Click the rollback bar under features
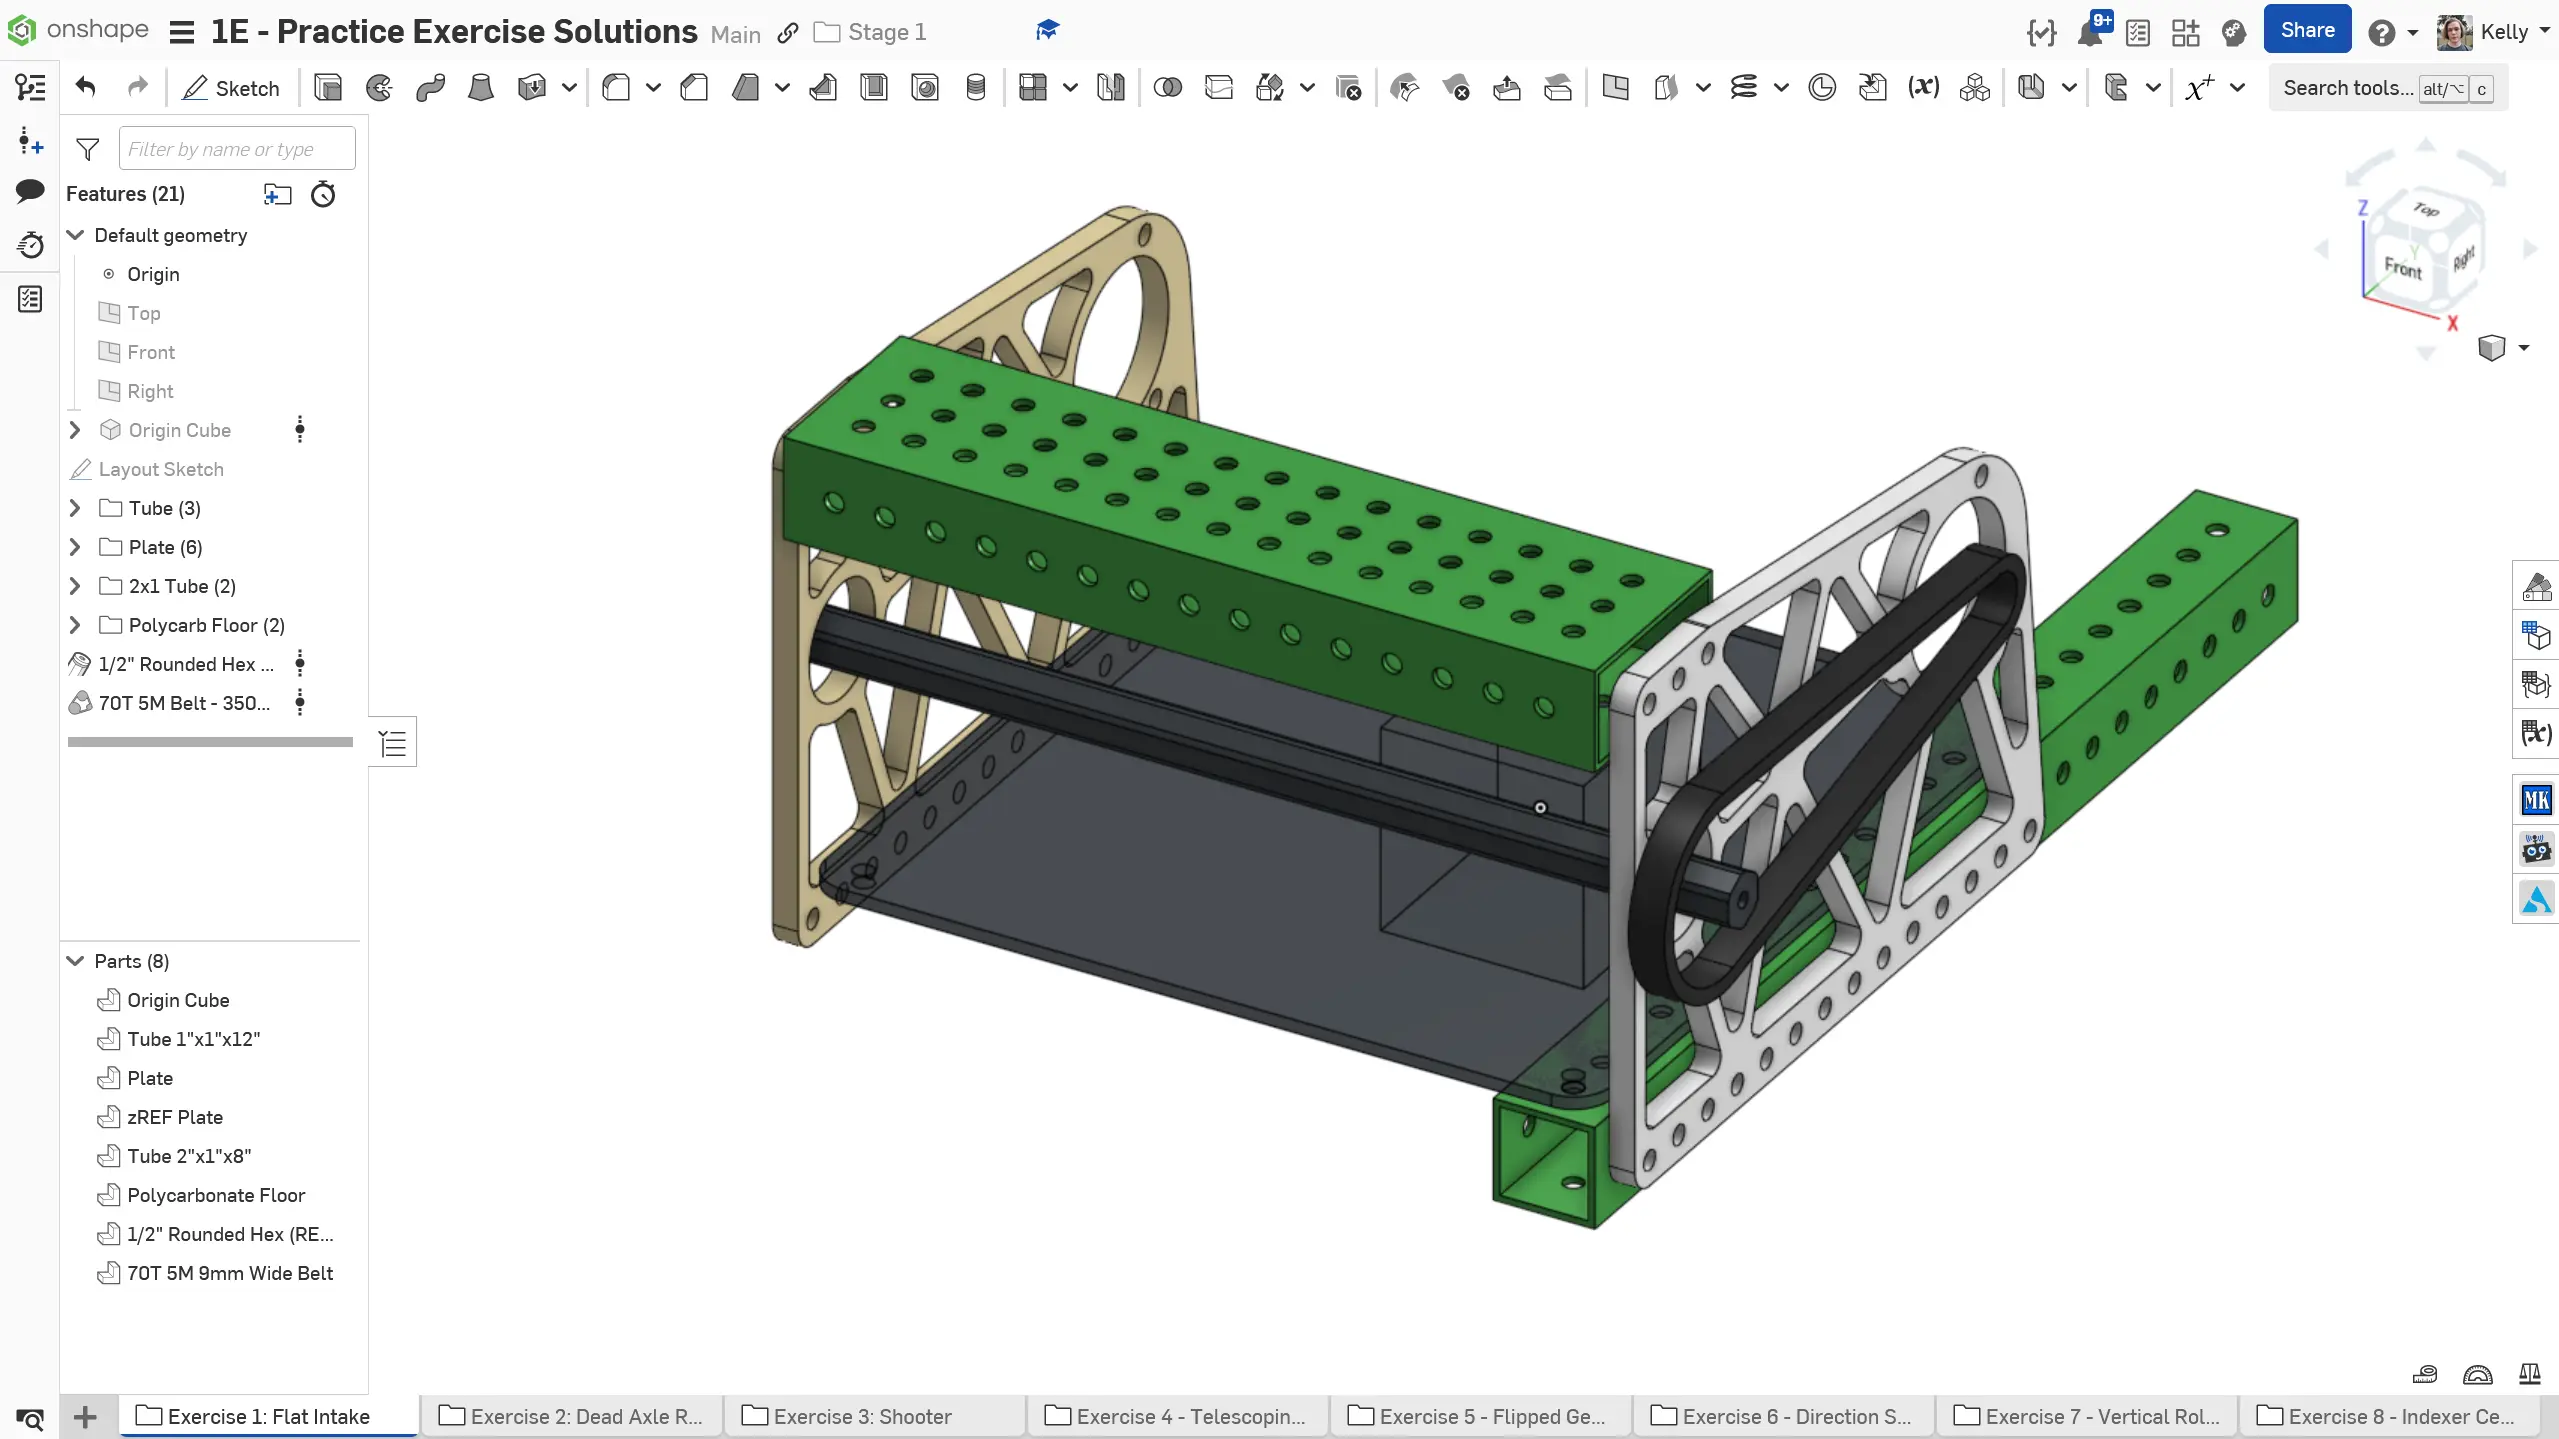Image resolution: width=2559 pixels, height=1439 pixels. [210, 742]
